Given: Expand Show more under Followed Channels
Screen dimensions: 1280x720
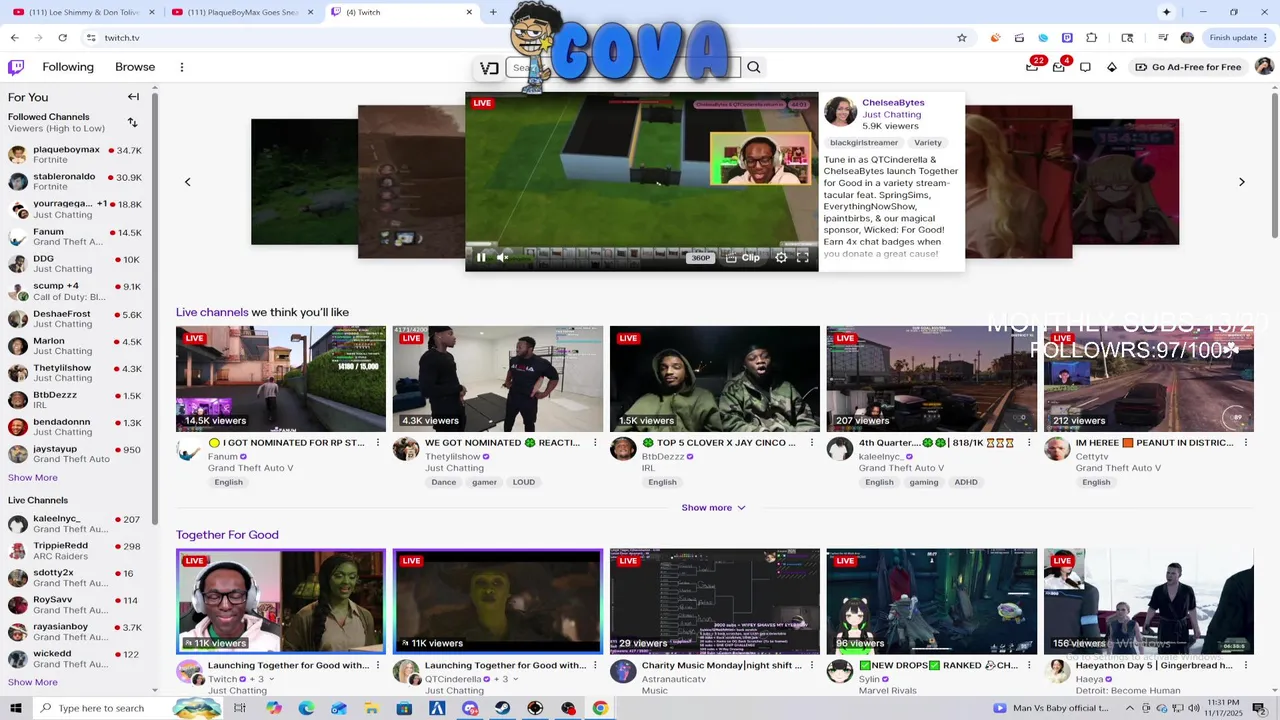Looking at the screenshot, I should tap(33, 477).
